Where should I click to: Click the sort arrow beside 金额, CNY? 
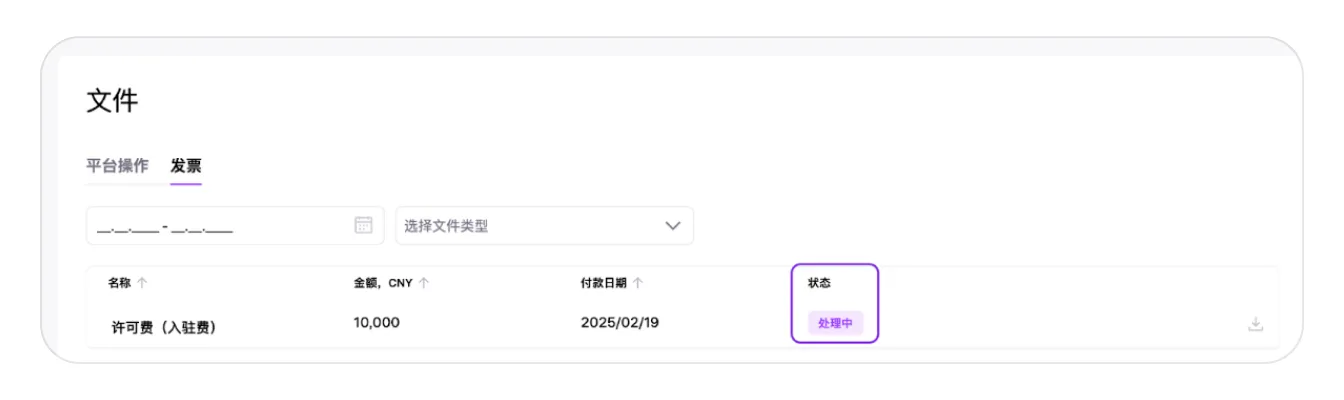(424, 283)
